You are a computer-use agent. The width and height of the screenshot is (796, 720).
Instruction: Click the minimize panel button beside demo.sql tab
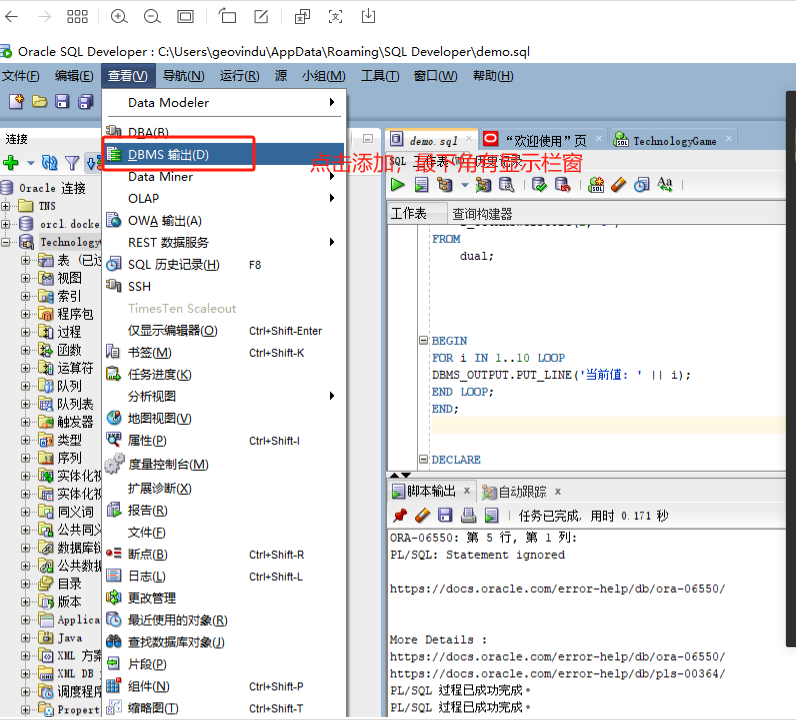pos(368,138)
